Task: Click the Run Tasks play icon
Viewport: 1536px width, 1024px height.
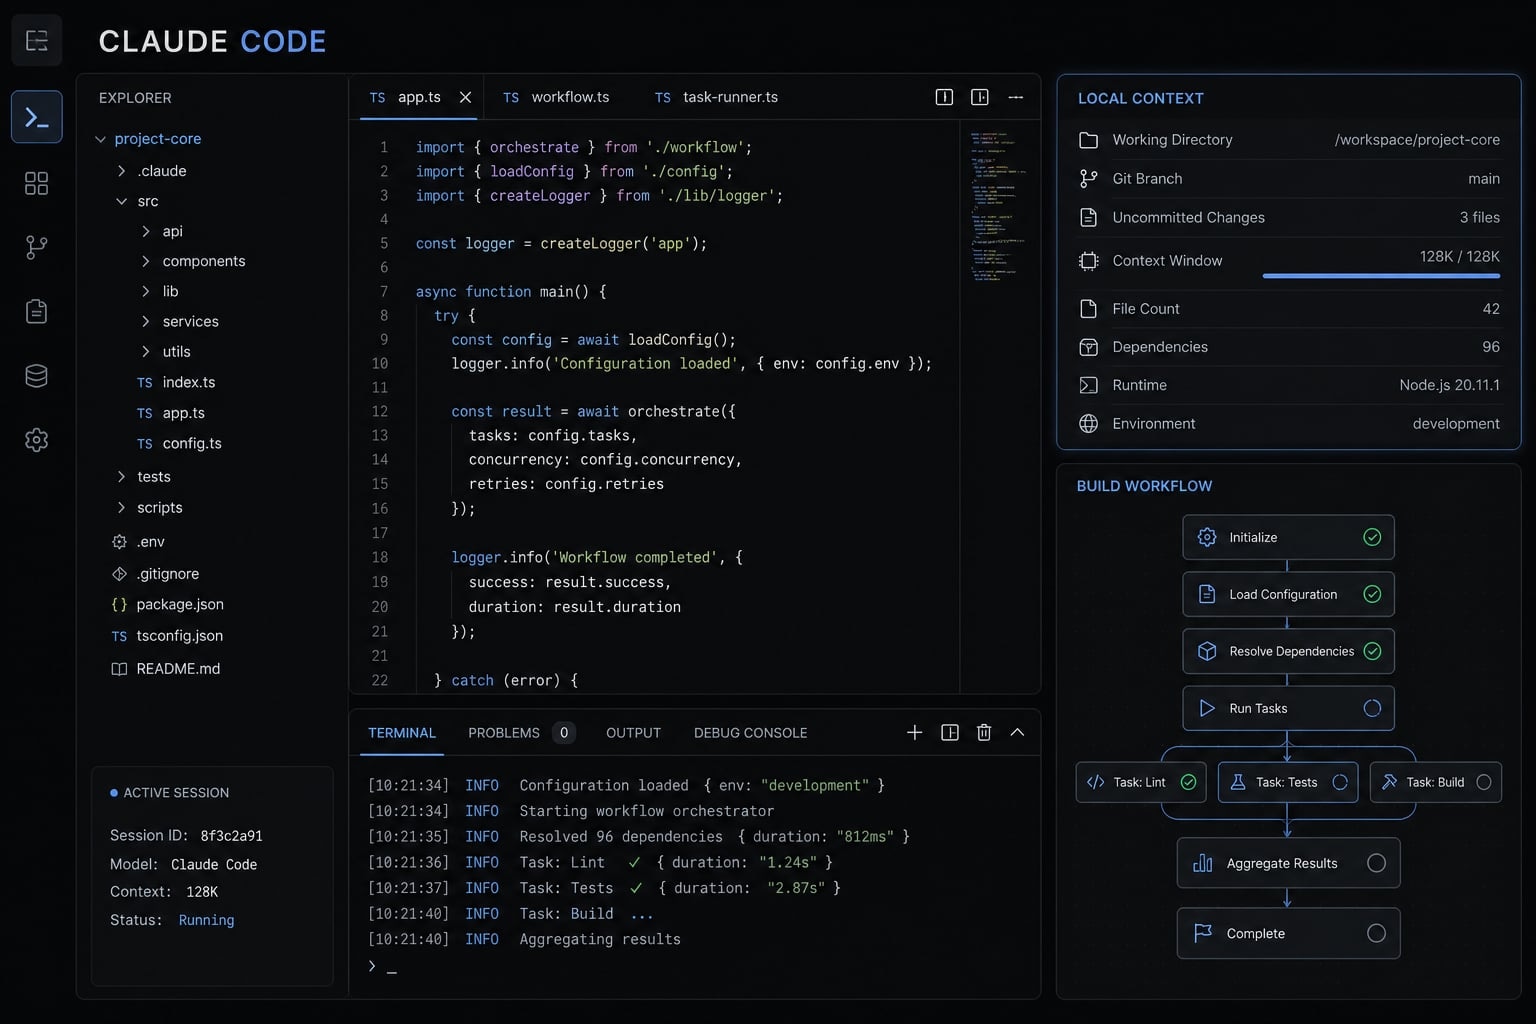Action: tap(1207, 708)
